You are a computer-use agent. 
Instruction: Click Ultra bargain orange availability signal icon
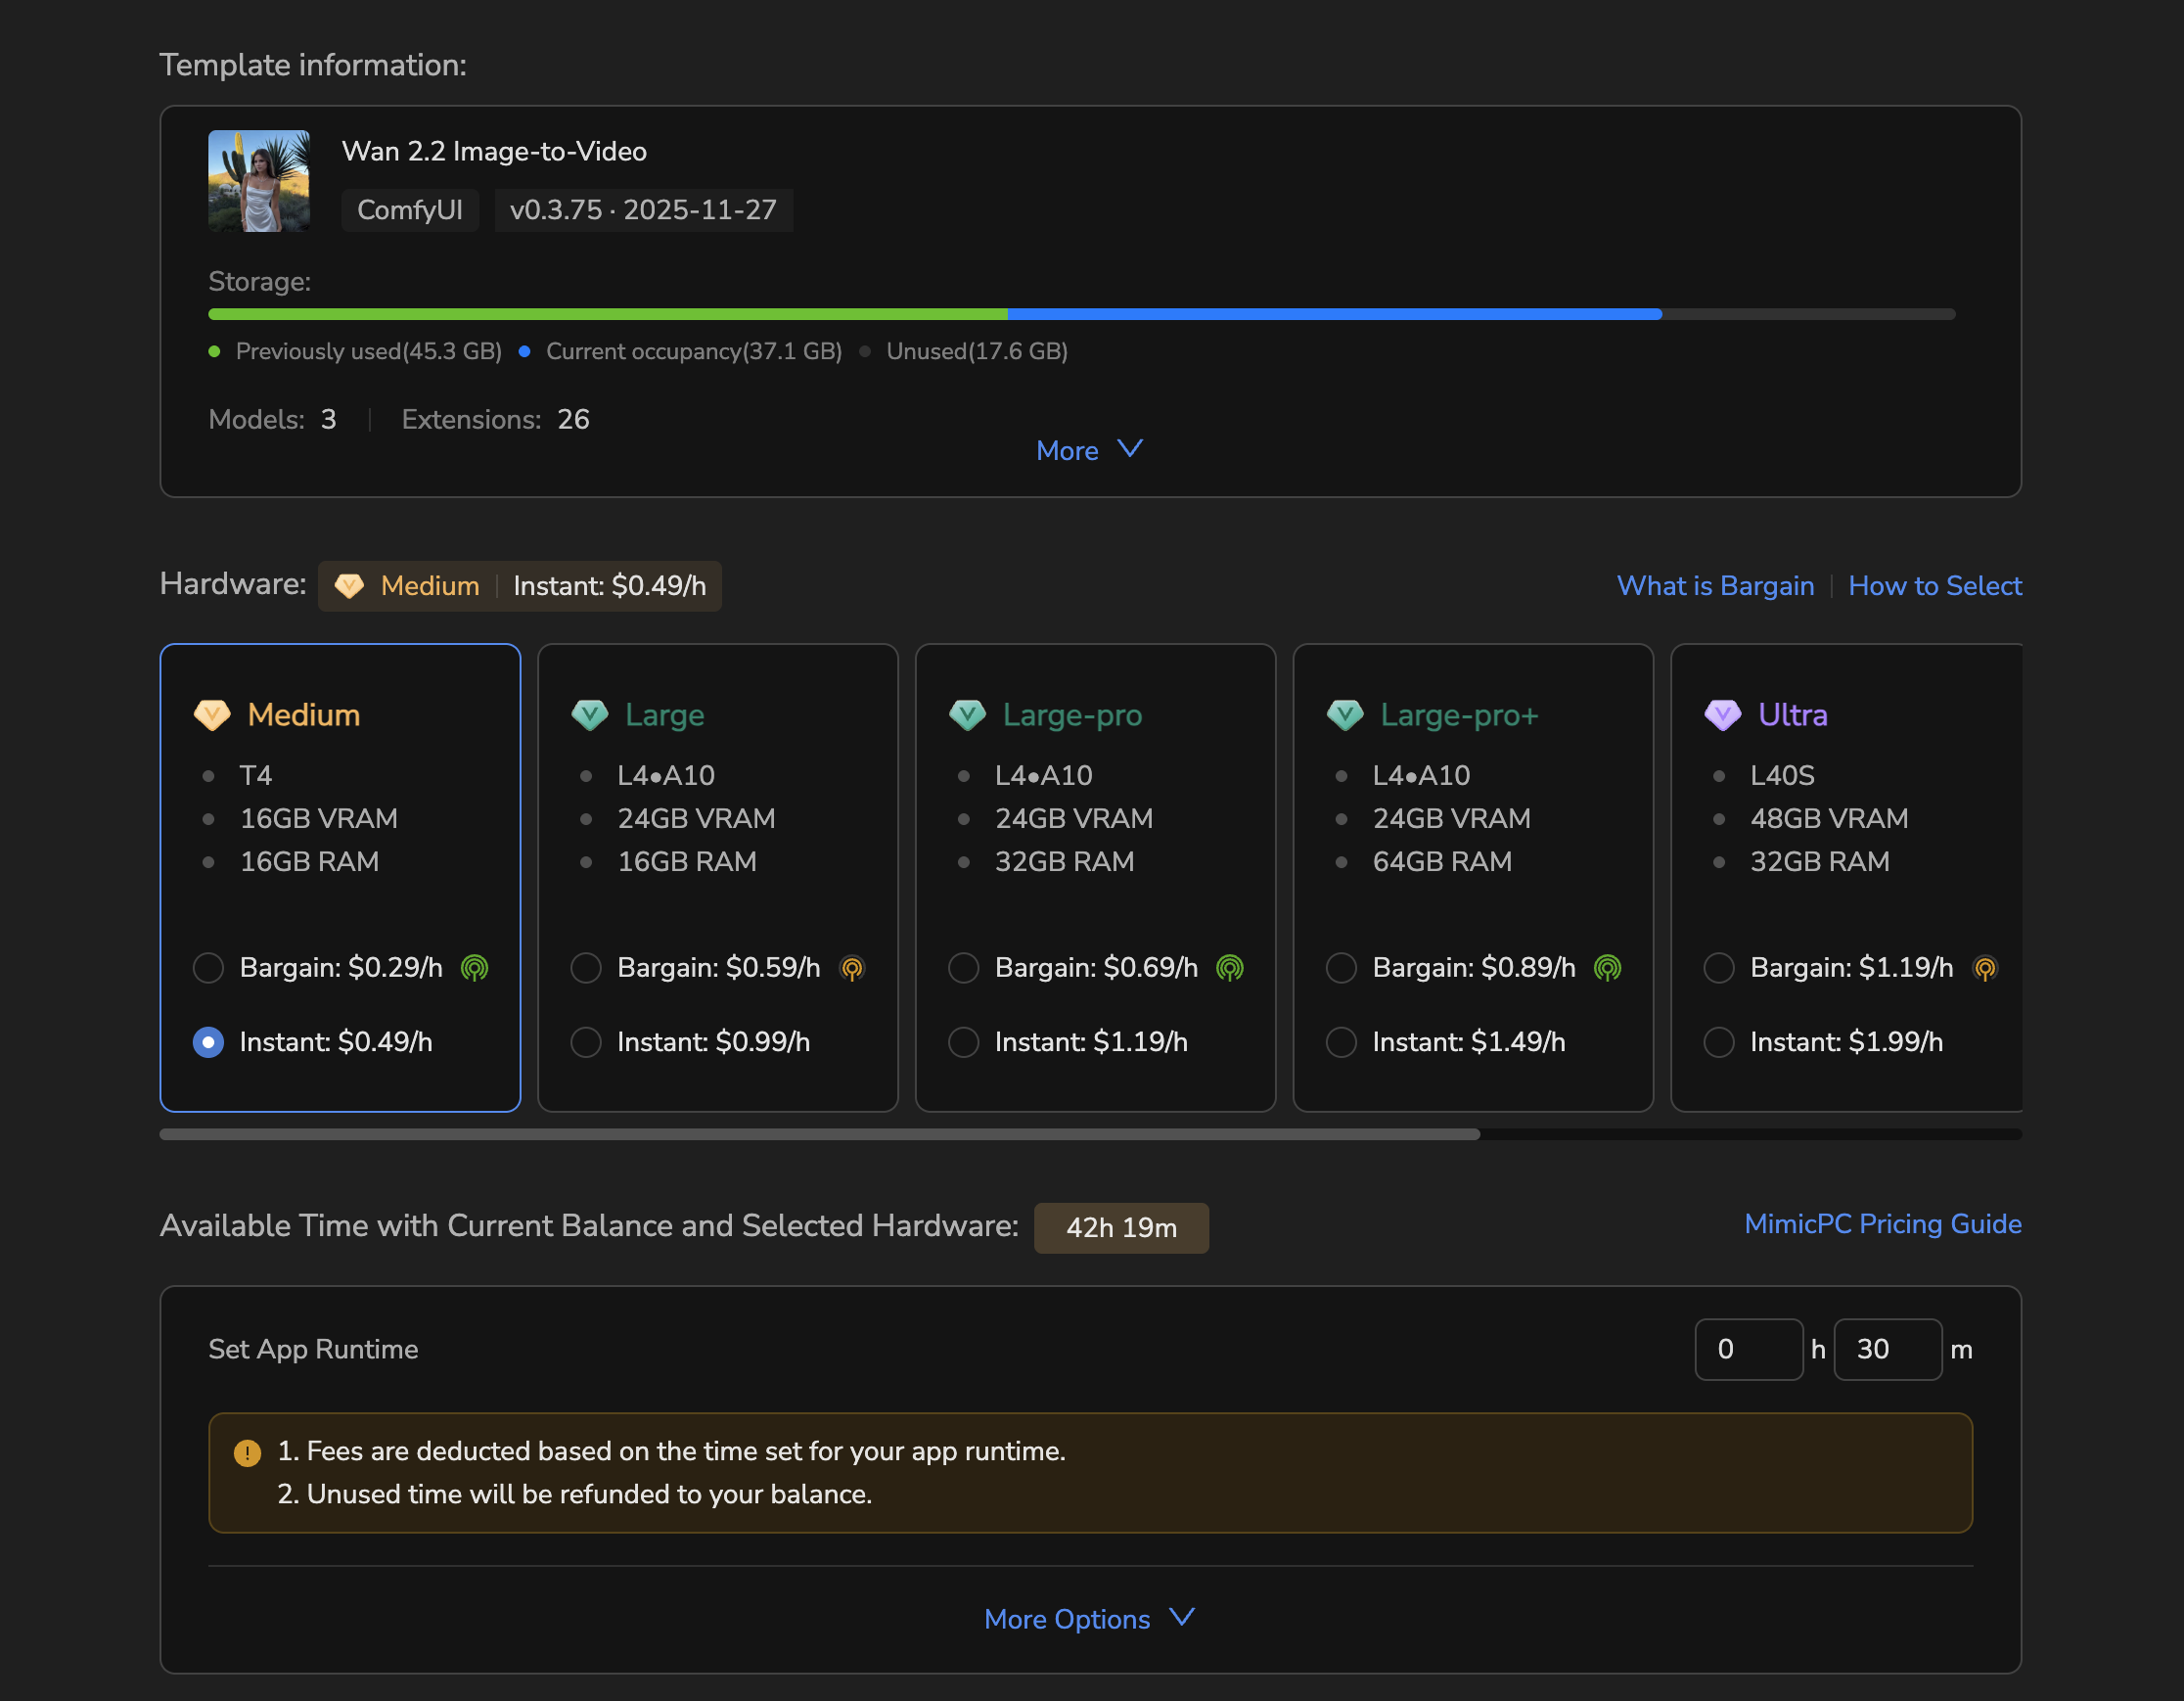point(1984,968)
